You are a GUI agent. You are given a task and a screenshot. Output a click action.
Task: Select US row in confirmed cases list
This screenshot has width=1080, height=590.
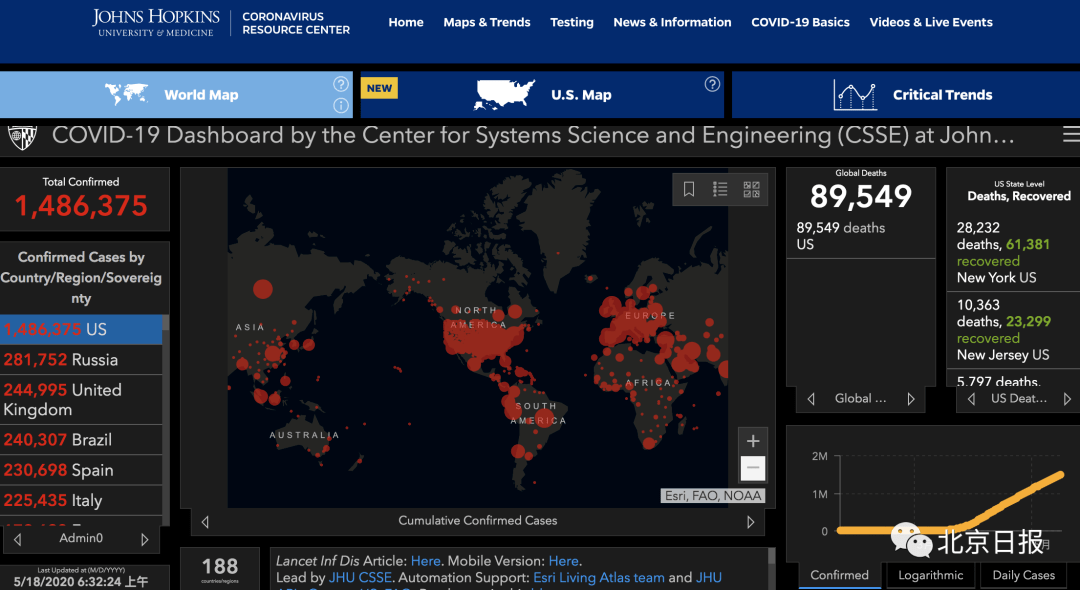pos(81,330)
